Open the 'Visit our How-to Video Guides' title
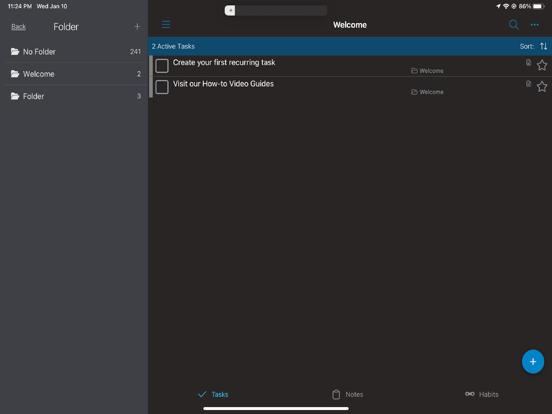 (x=223, y=84)
